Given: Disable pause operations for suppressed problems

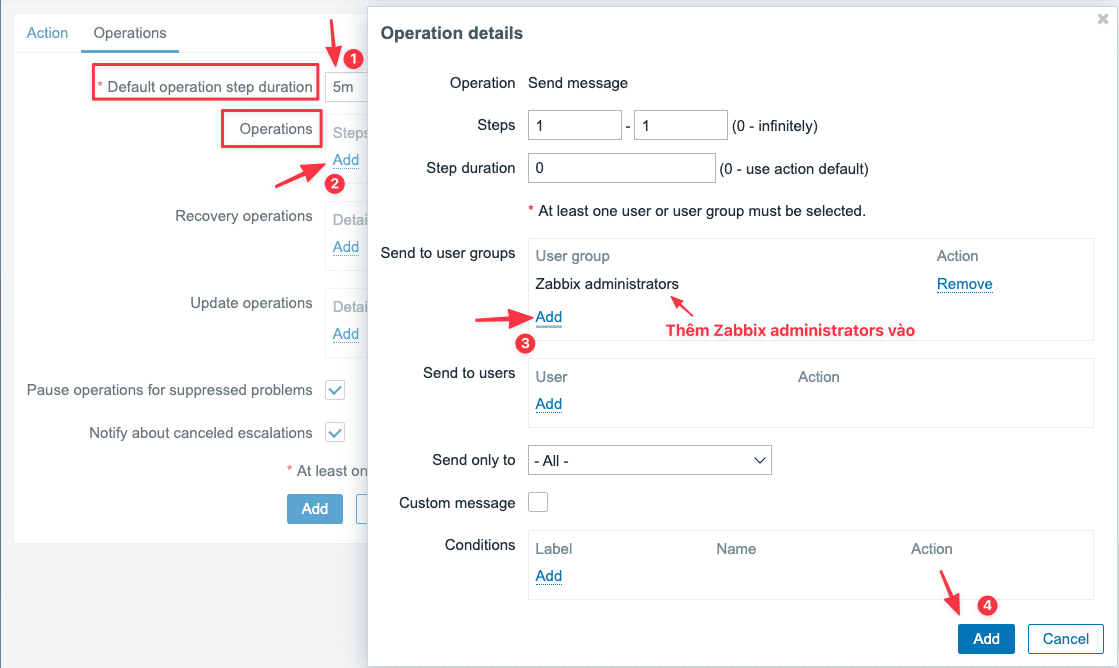Looking at the screenshot, I should pos(335,390).
